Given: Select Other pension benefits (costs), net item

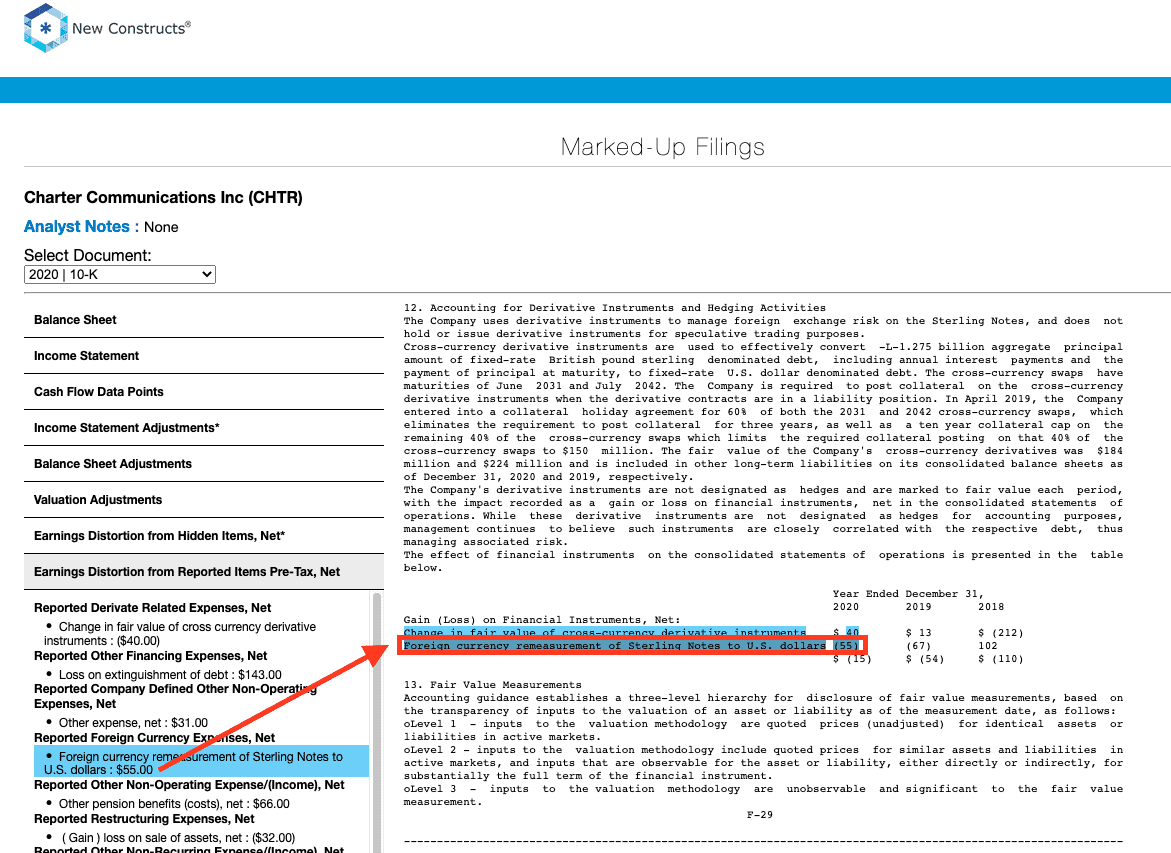Looking at the screenshot, I should click(174, 804).
